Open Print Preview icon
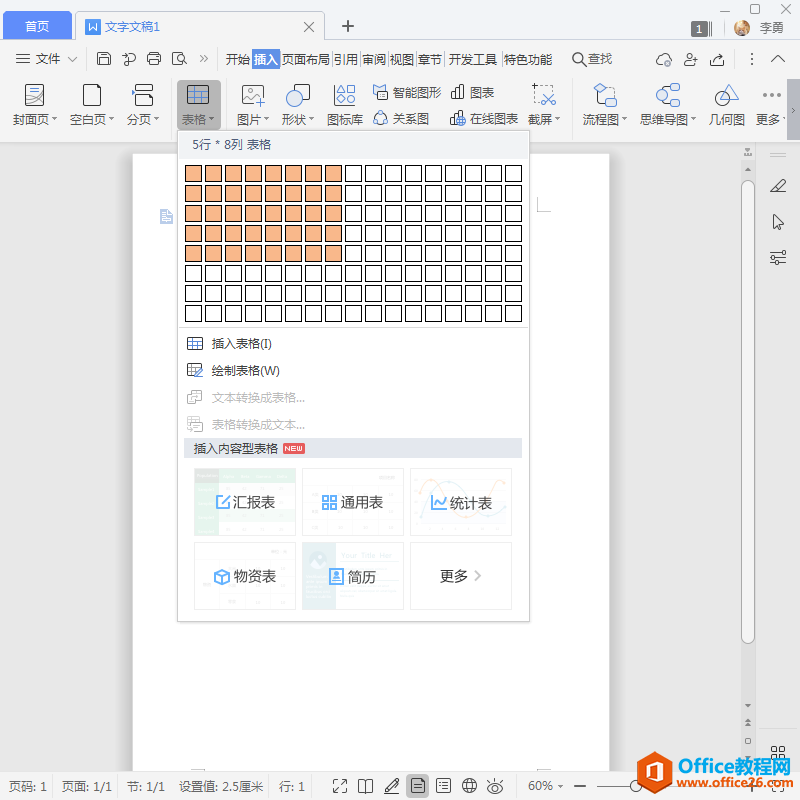 tap(179, 59)
